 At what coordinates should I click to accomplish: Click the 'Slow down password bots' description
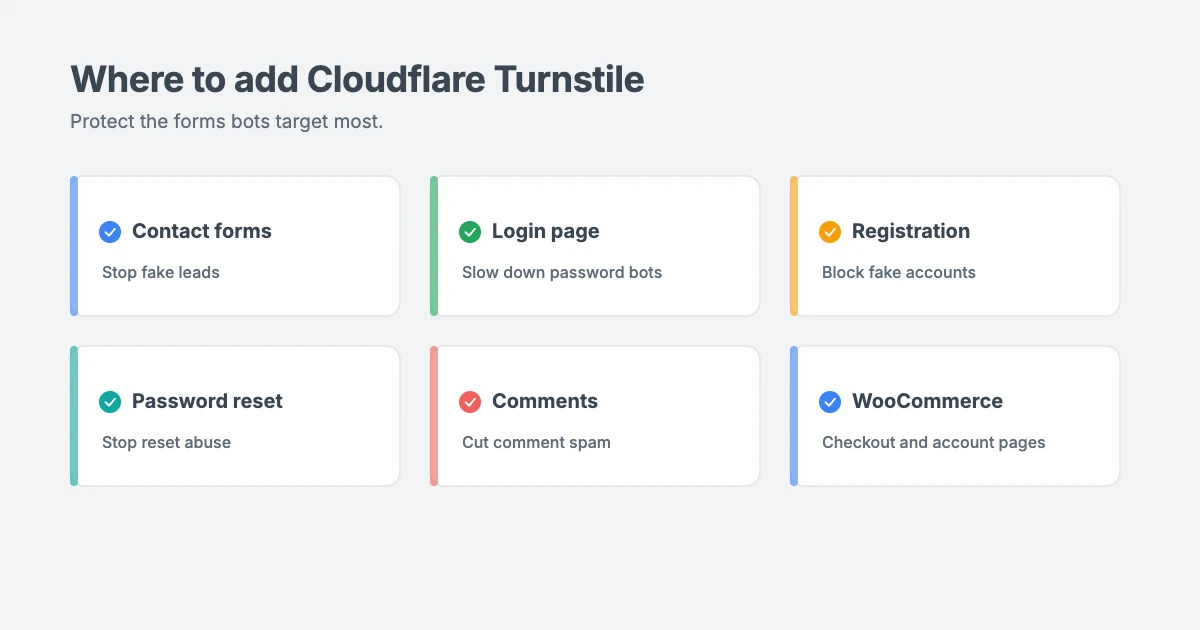pos(562,272)
